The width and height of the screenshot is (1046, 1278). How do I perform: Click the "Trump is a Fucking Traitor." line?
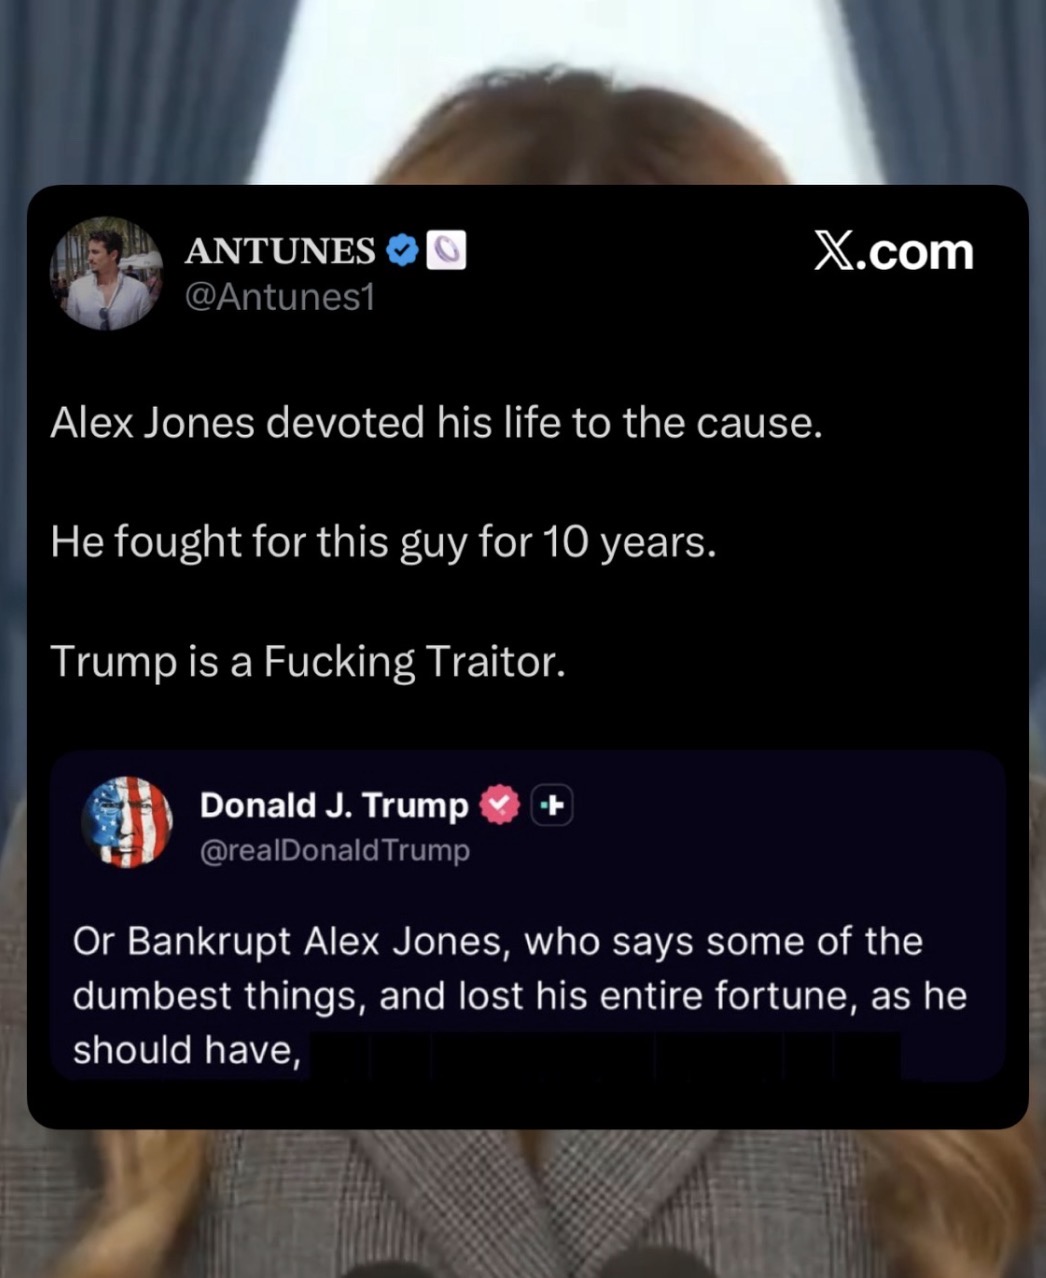[308, 662]
